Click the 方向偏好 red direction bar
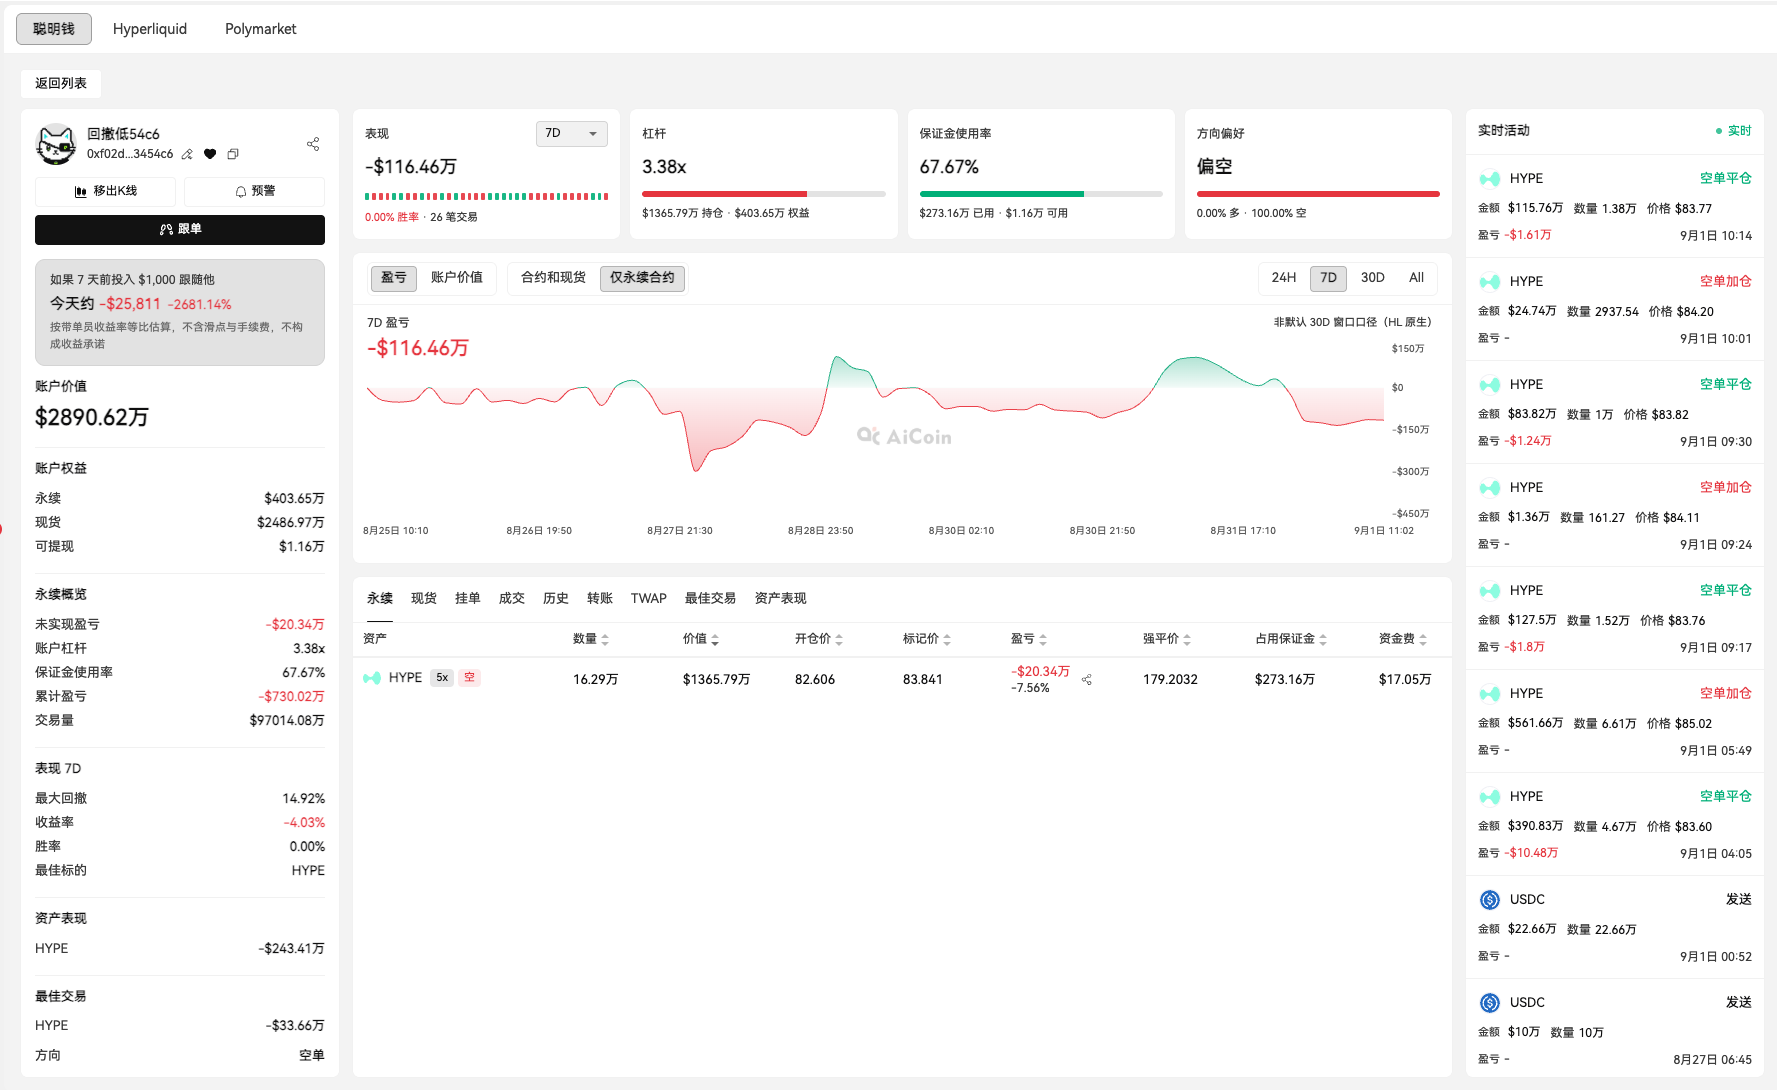Screen dimensions: 1777x1090 click(x=1318, y=194)
